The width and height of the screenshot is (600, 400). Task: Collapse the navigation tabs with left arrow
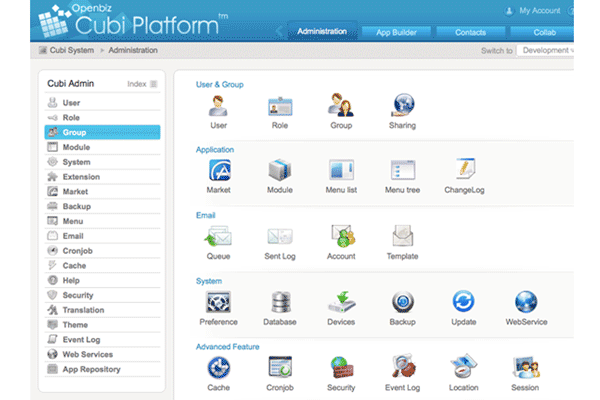click(x=279, y=31)
